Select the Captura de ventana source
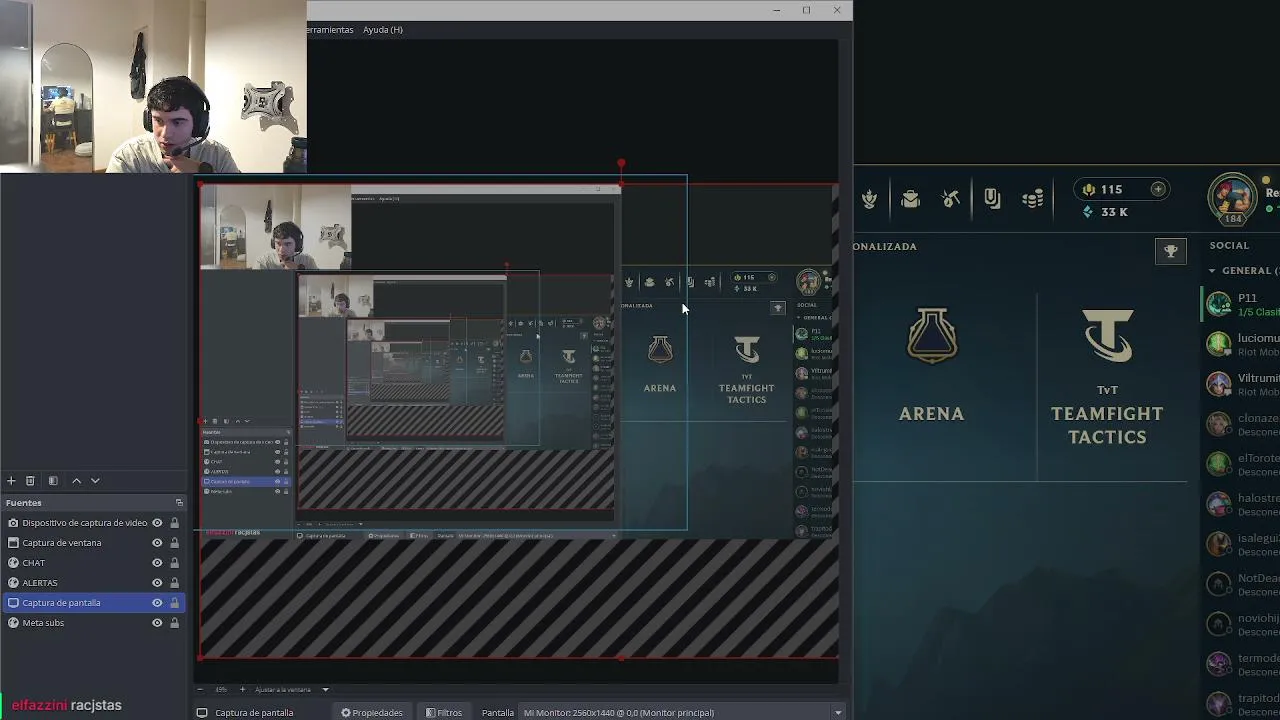The height and width of the screenshot is (720, 1280). (93, 543)
